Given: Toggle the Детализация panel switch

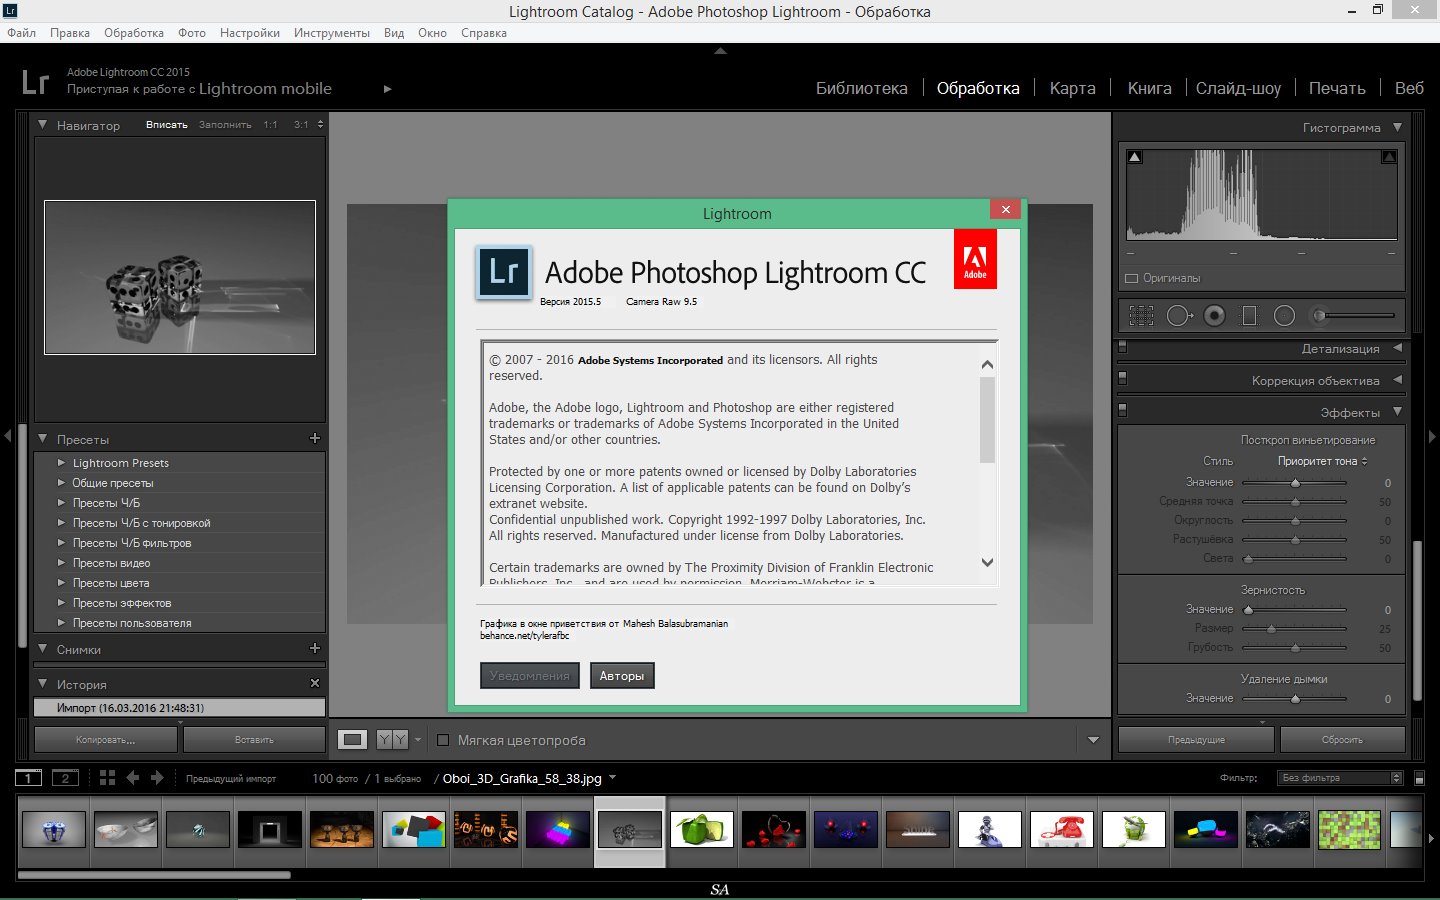Looking at the screenshot, I should tap(1122, 348).
